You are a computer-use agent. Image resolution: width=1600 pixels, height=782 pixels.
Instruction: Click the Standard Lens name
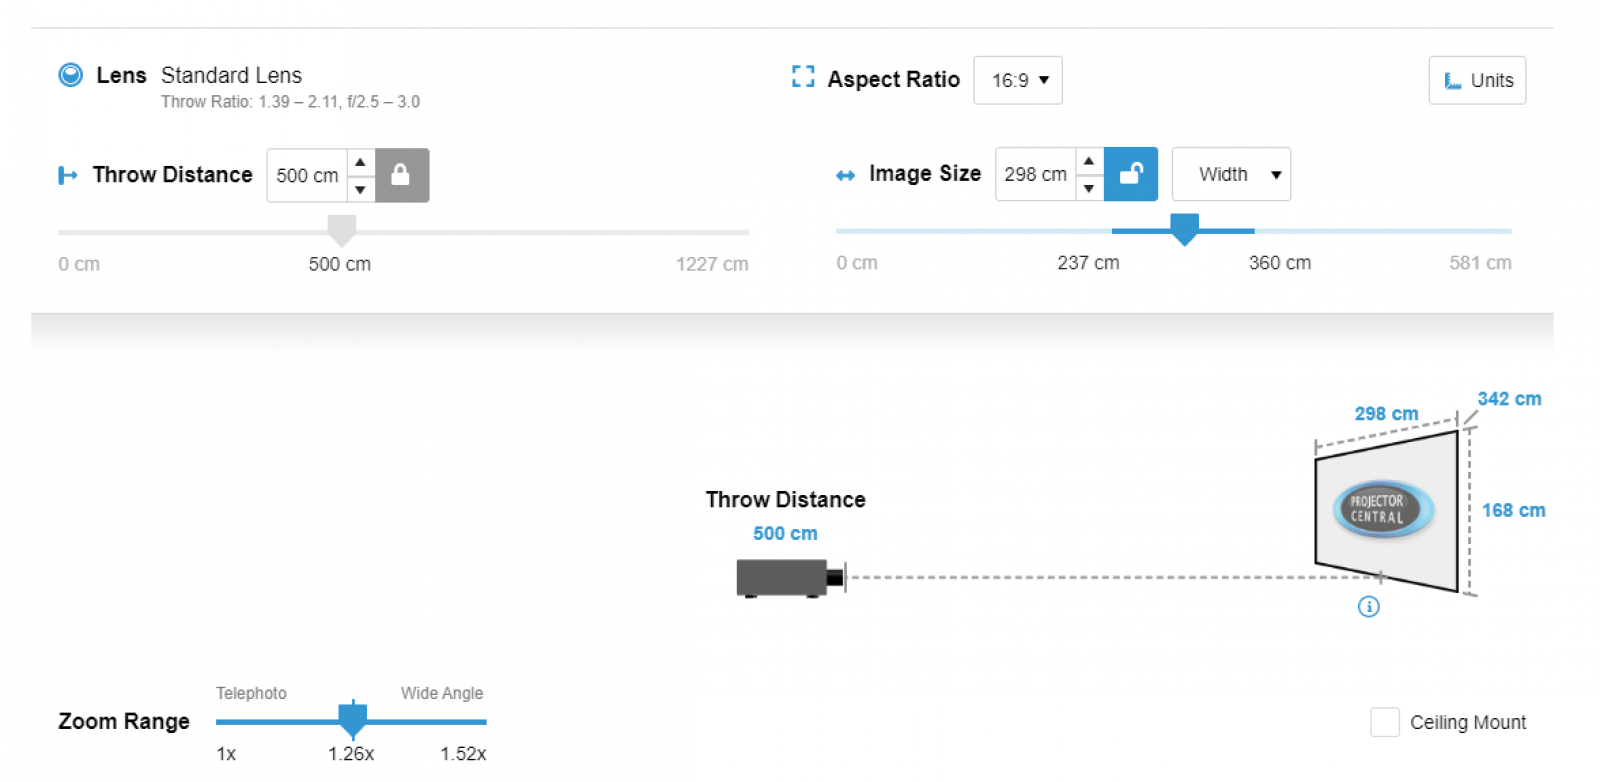click(231, 76)
